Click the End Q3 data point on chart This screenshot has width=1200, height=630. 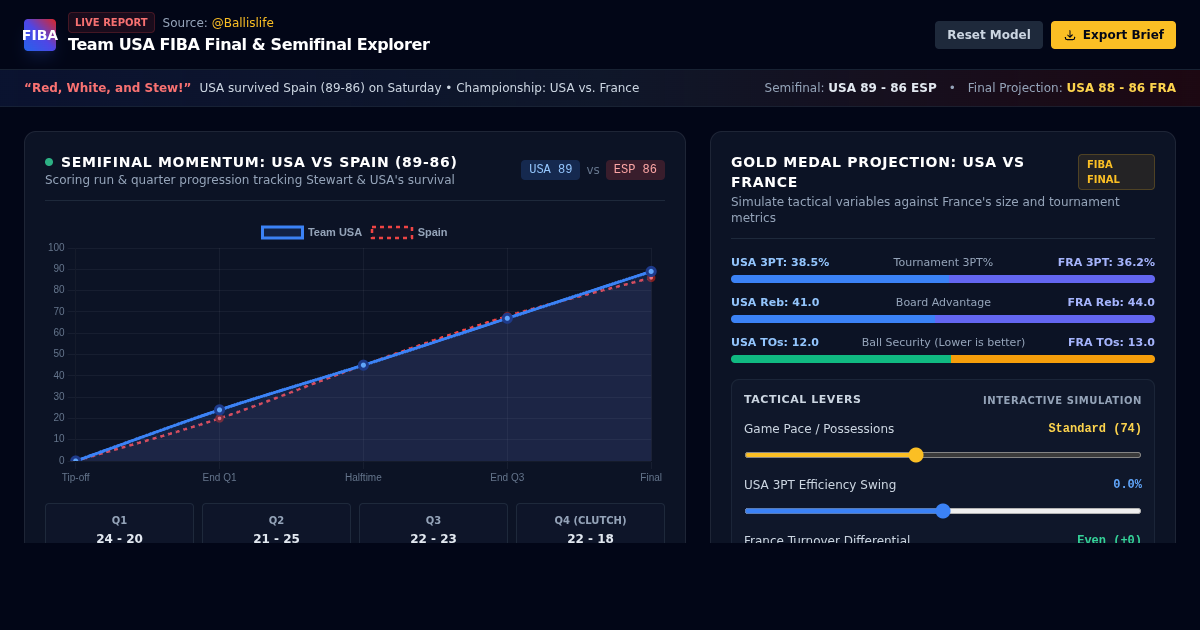[507, 318]
